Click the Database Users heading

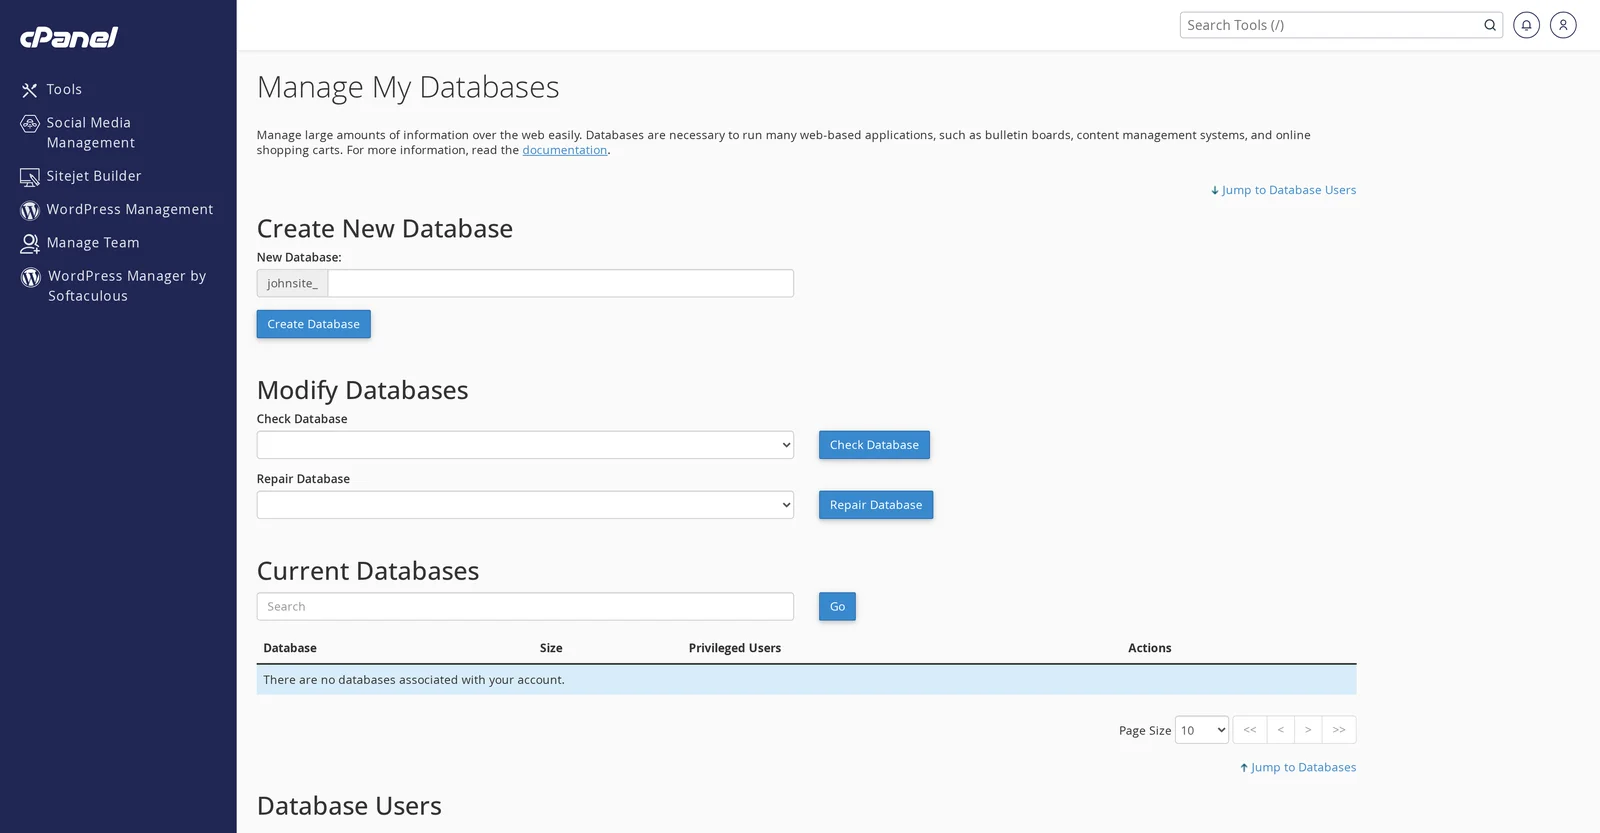tap(349, 806)
